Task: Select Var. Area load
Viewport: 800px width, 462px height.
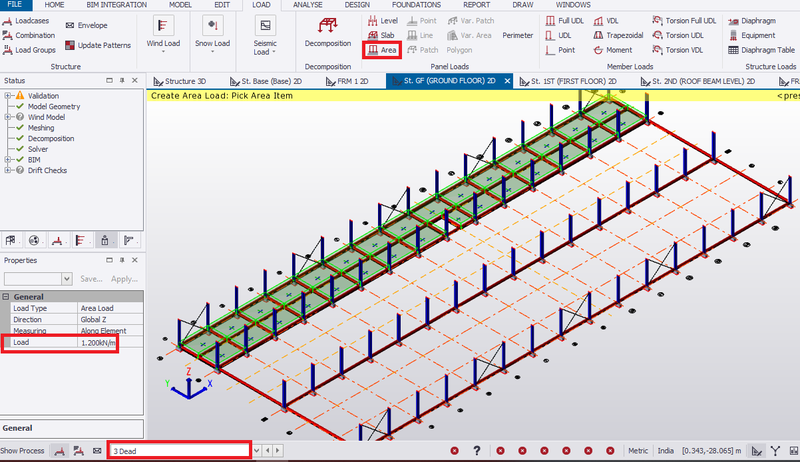Action: (469, 35)
